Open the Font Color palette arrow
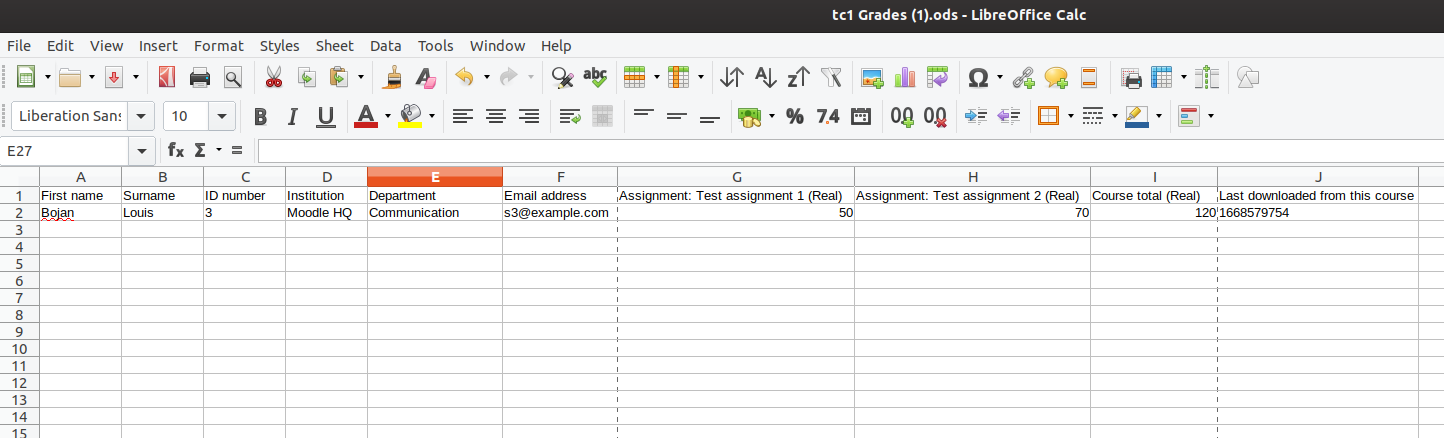The image size is (1444, 438). coord(388,116)
